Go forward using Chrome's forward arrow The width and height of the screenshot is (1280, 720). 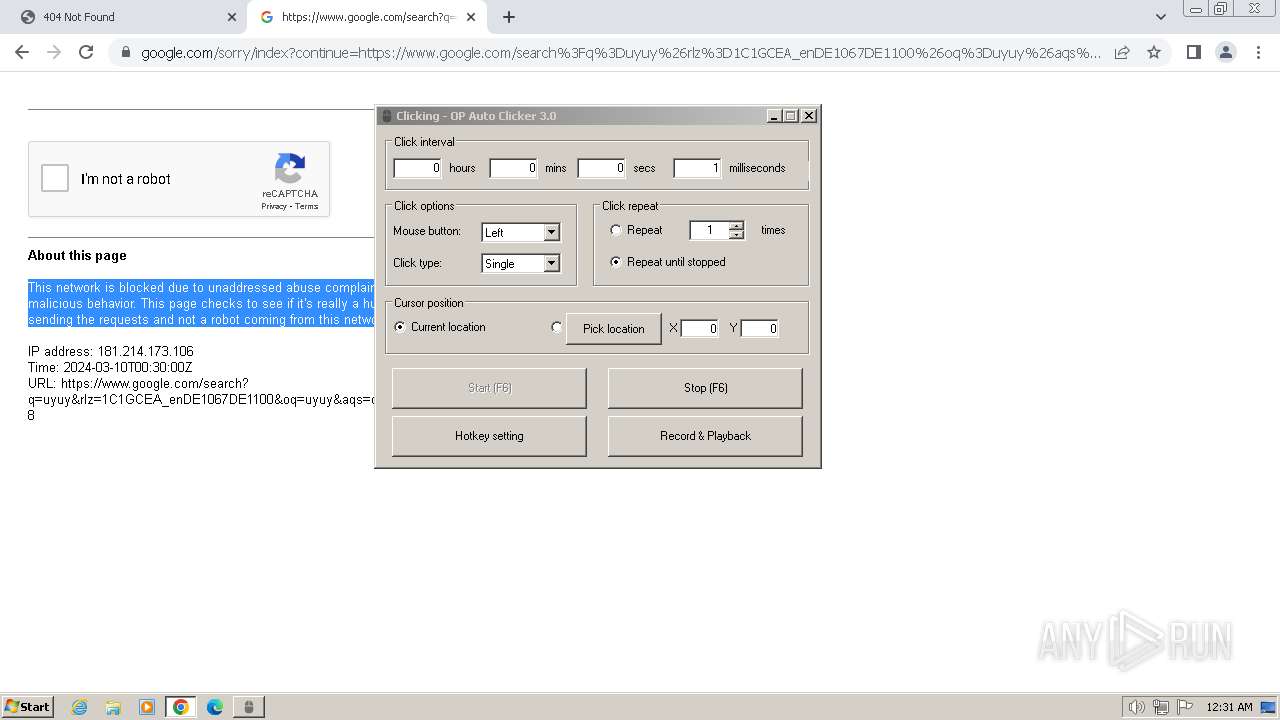(x=54, y=52)
